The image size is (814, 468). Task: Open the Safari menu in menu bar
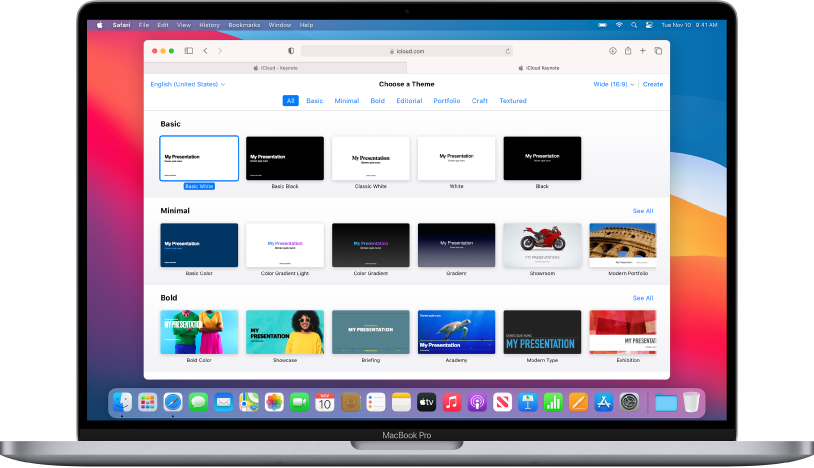121,25
